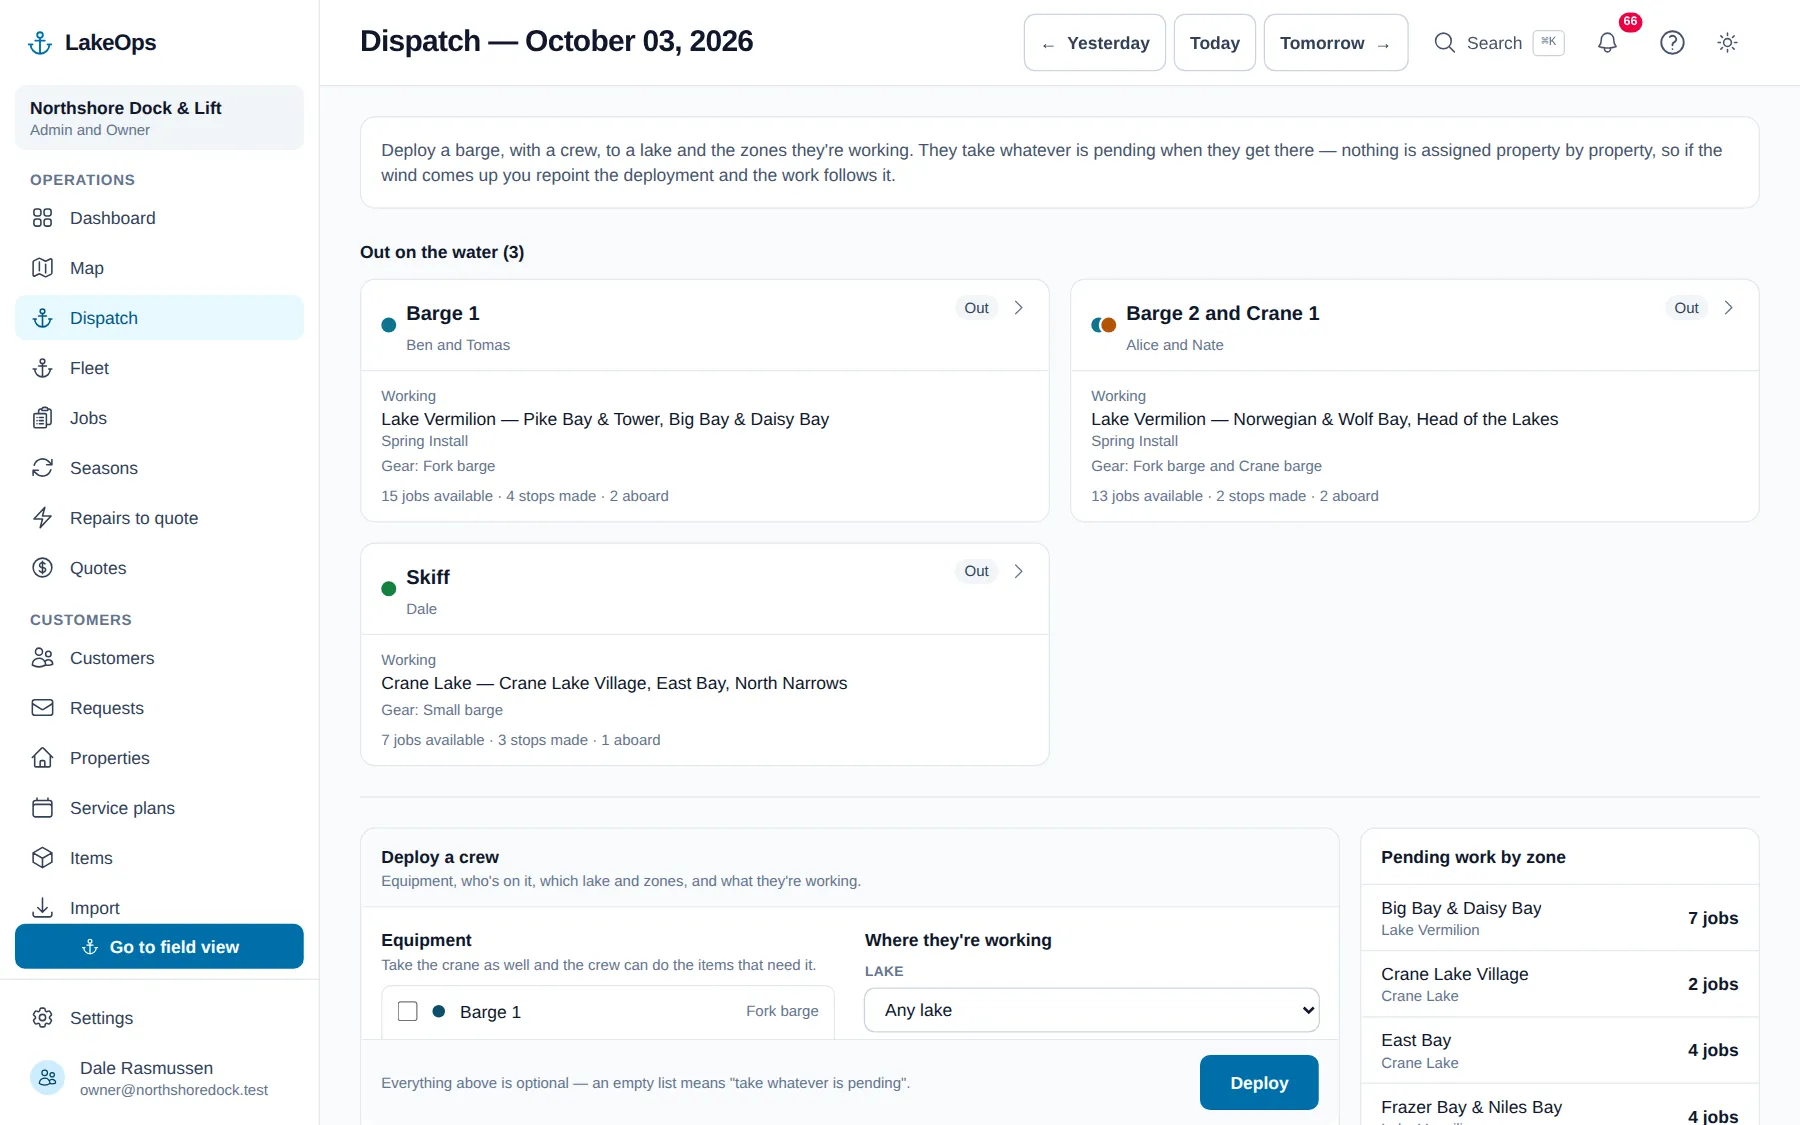
Task: Click the Deploy button
Action: [x=1259, y=1083]
